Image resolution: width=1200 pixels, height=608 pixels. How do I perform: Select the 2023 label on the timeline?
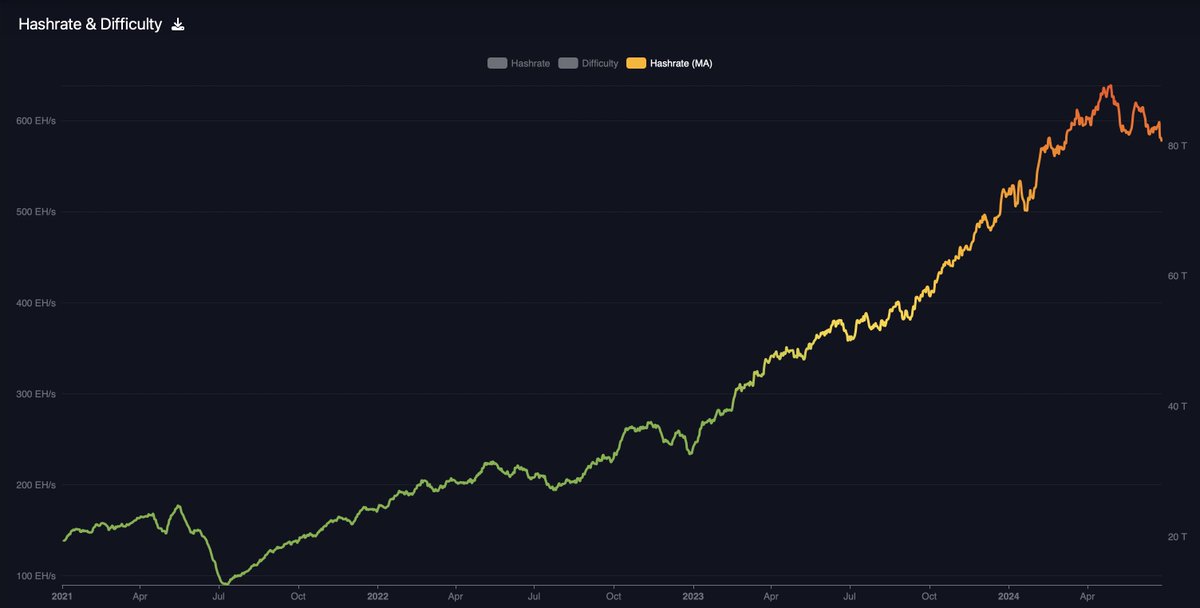point(692,595)
